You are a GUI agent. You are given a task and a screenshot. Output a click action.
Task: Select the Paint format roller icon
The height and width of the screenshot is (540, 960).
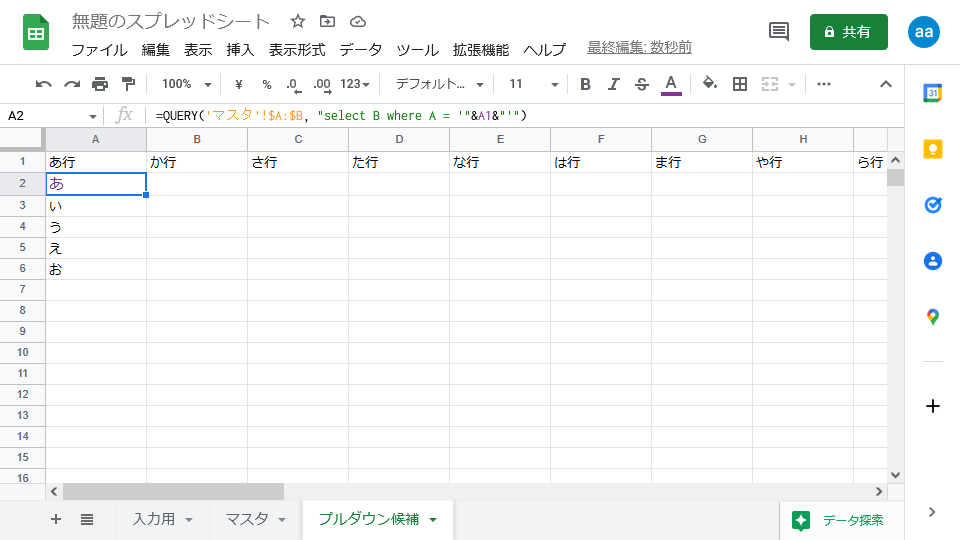[128, 84]
